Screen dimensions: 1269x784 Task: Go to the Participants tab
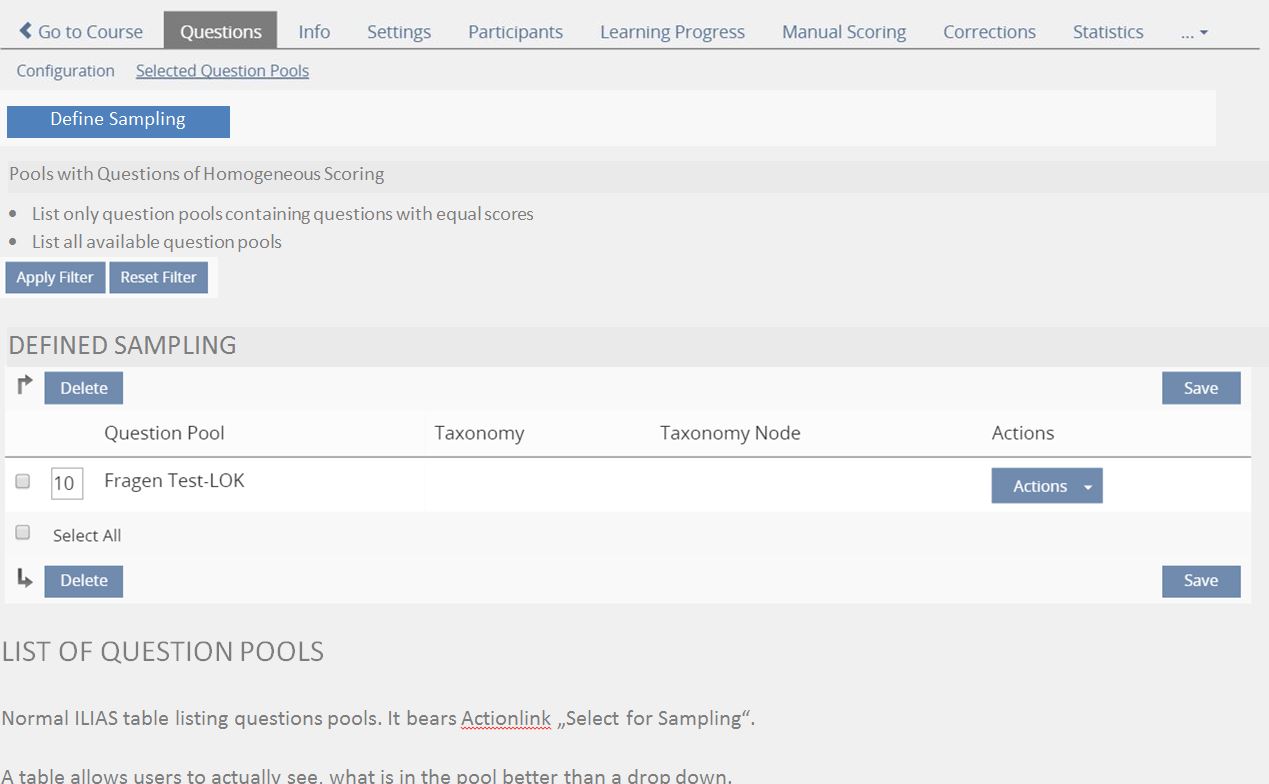point(515,31)
